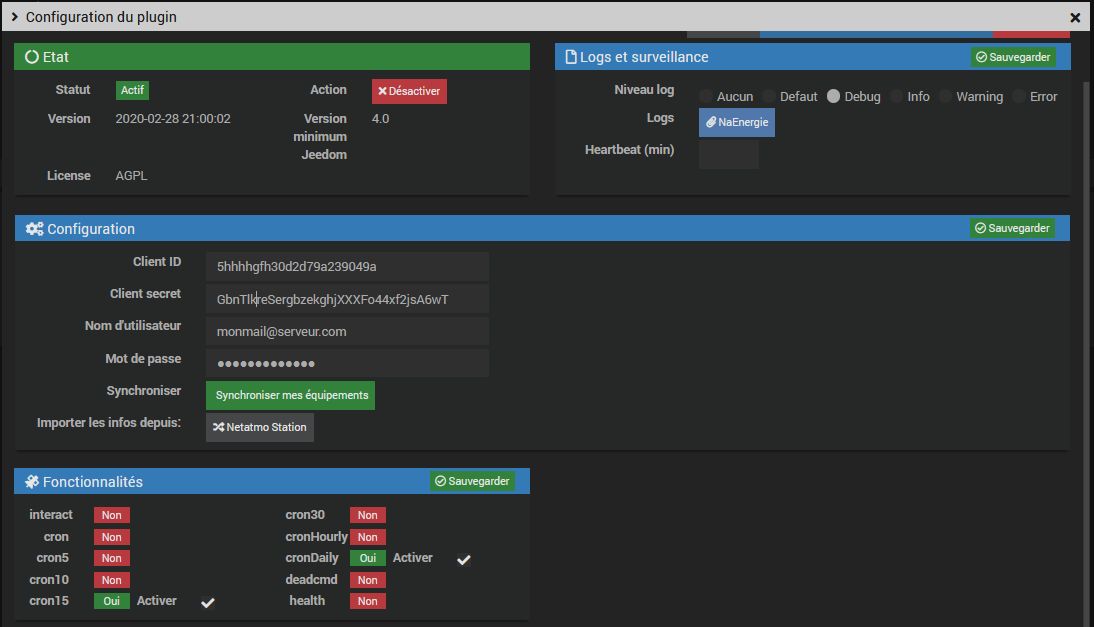Click the Fonctionnalités puzzle piece icon
This screenshot has height=627, width=1094.
[x=32, y=482]
